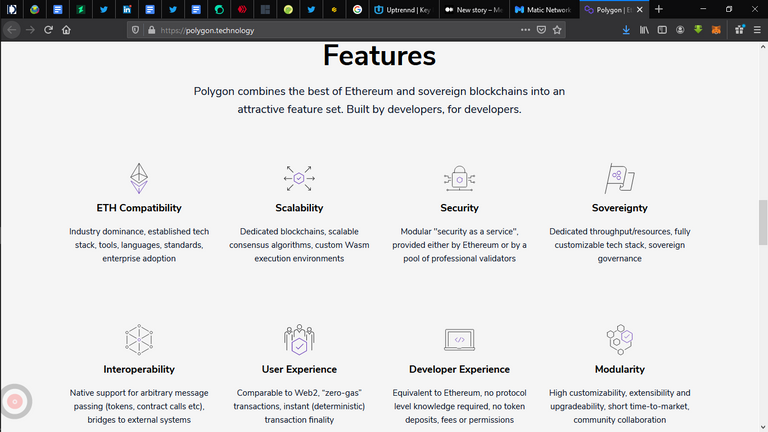Click the User Experience title
768x432 pixels.
299,369
